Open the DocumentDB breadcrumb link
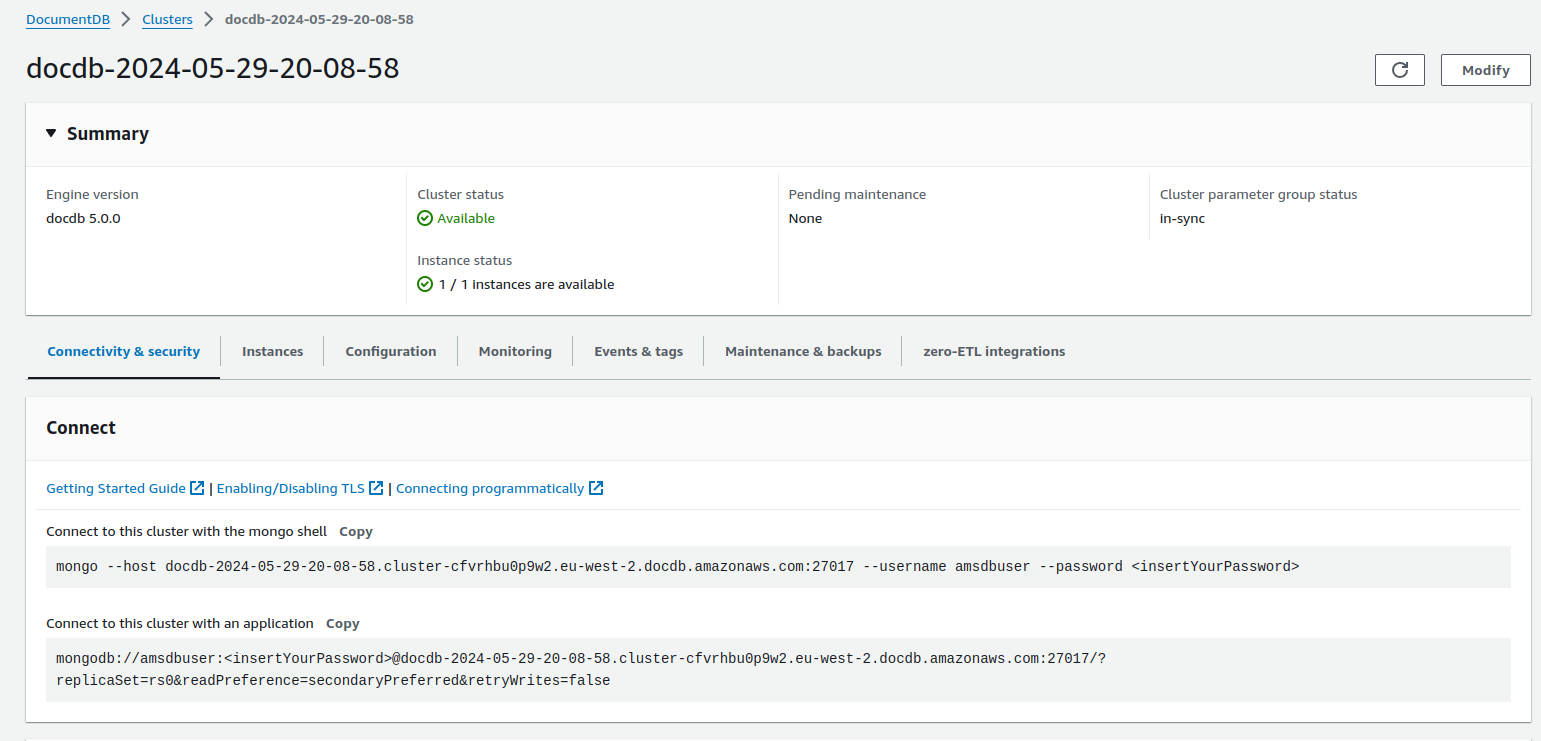 68,19
